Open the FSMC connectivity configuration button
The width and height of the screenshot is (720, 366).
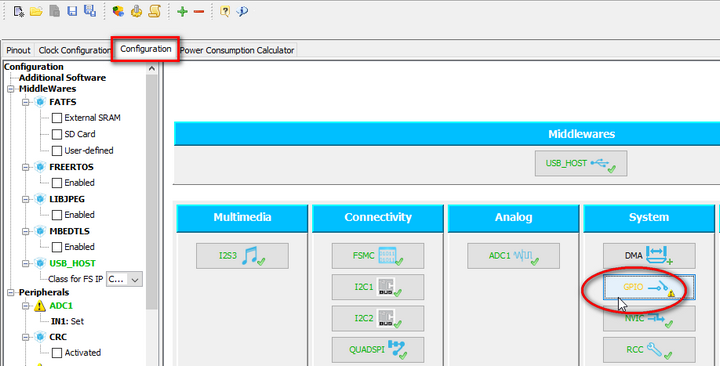point(378,256)
